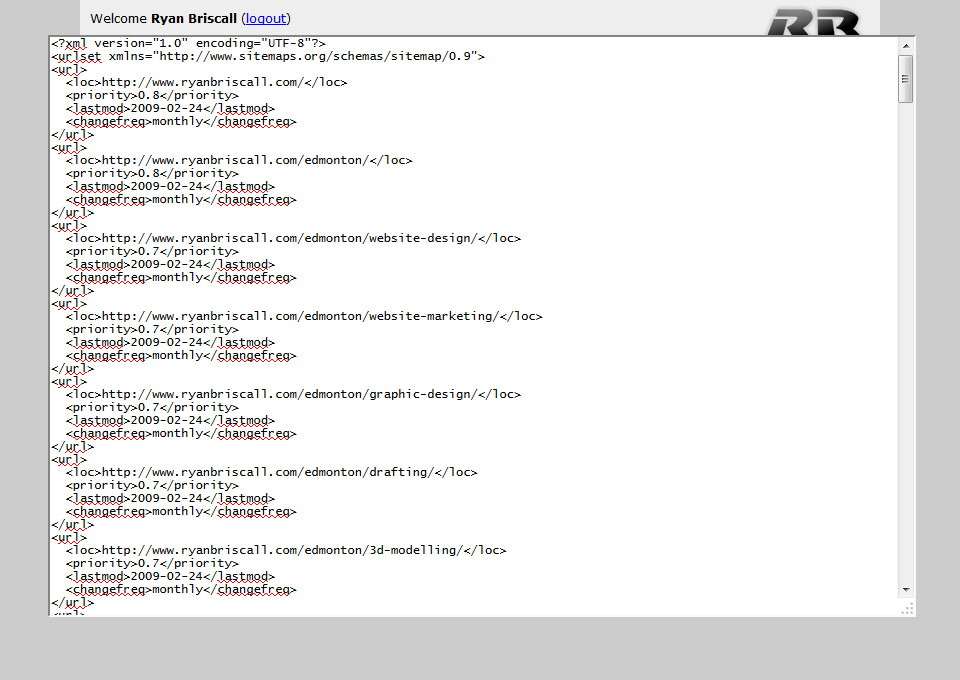
Task: Click the Ryan Briscall username text
Action: (x=194, y=18)
